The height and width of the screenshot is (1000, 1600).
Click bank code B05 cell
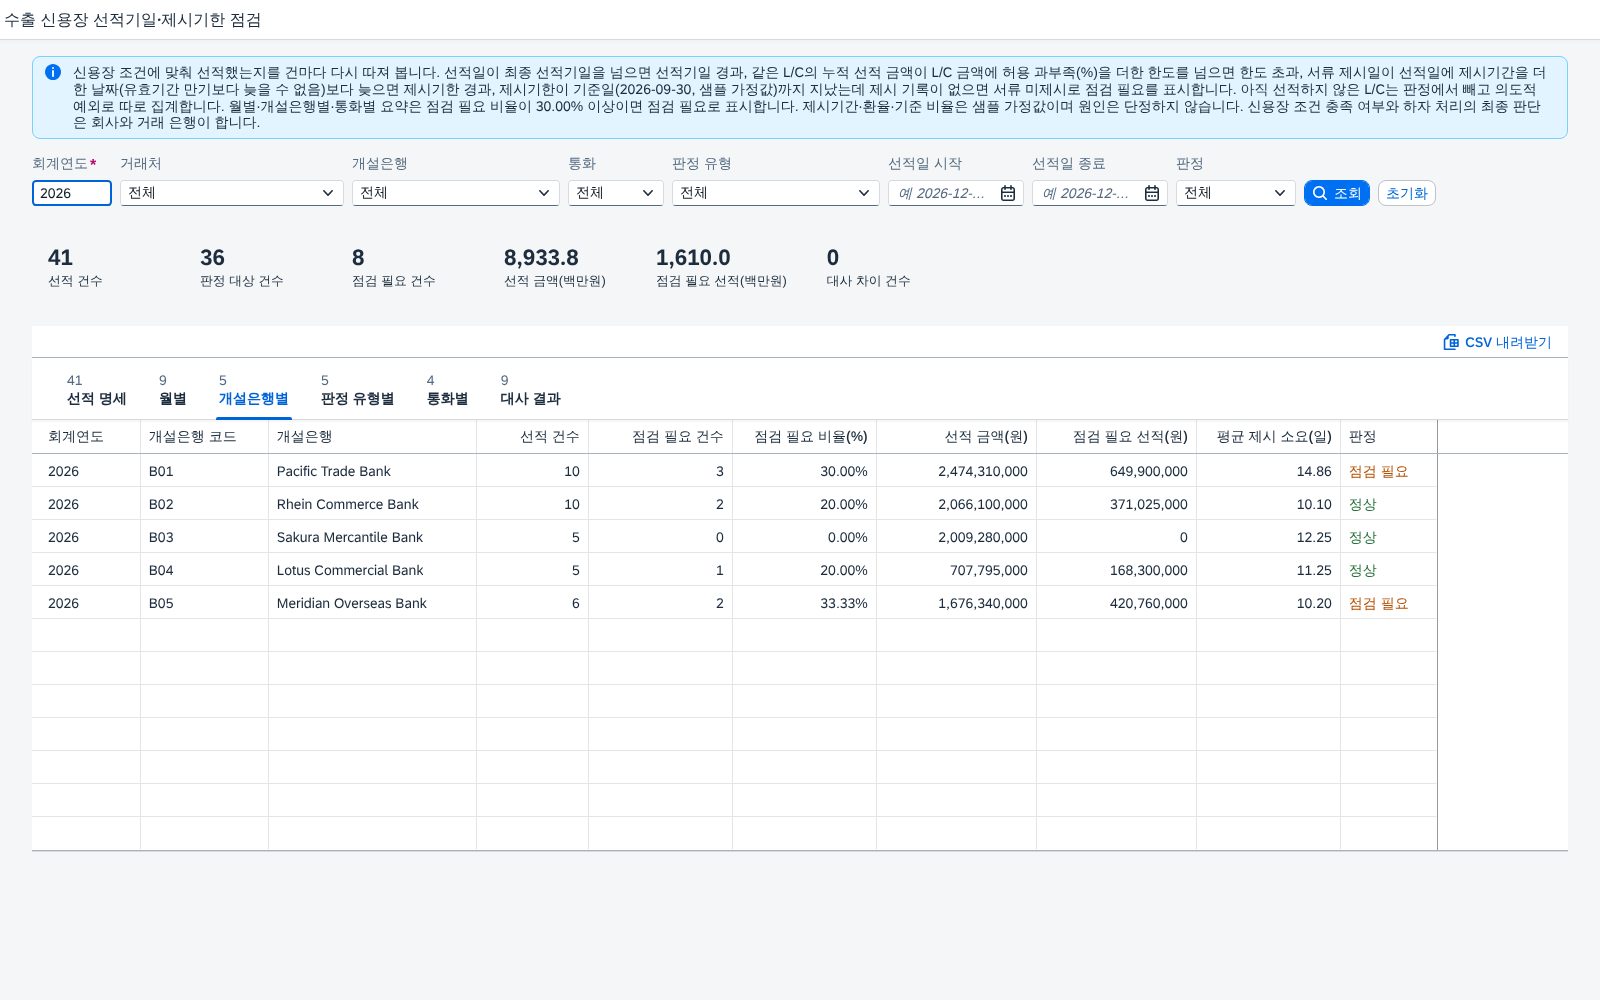[204, 603]
